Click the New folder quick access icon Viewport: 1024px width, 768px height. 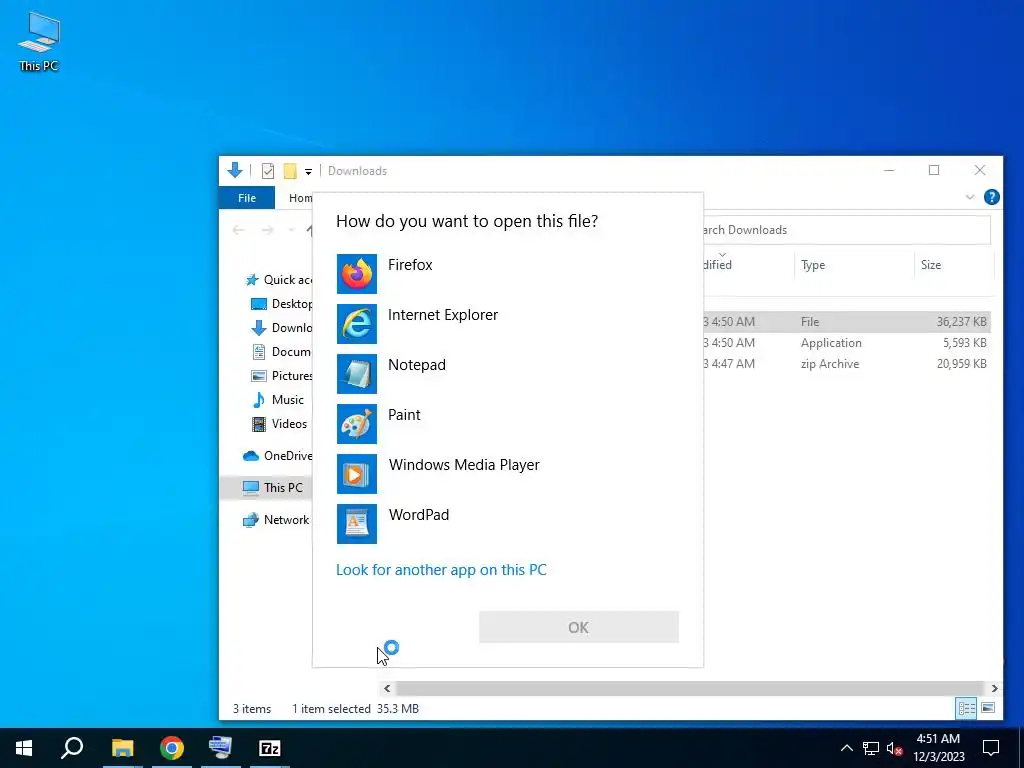(x=290, y=171)
